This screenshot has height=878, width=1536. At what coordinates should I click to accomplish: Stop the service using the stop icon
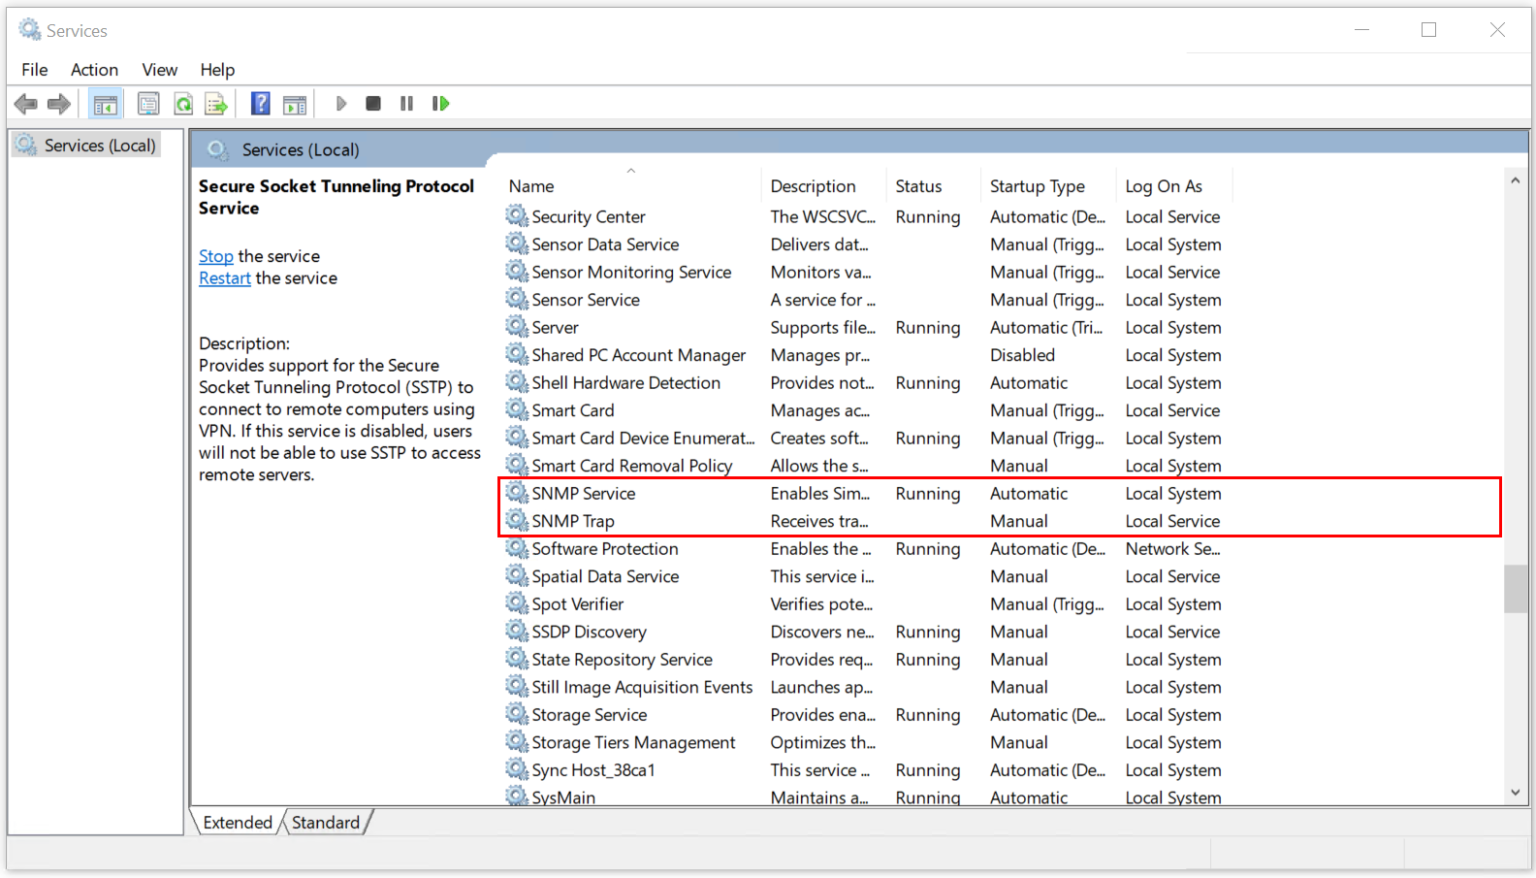tap(373, 103)
